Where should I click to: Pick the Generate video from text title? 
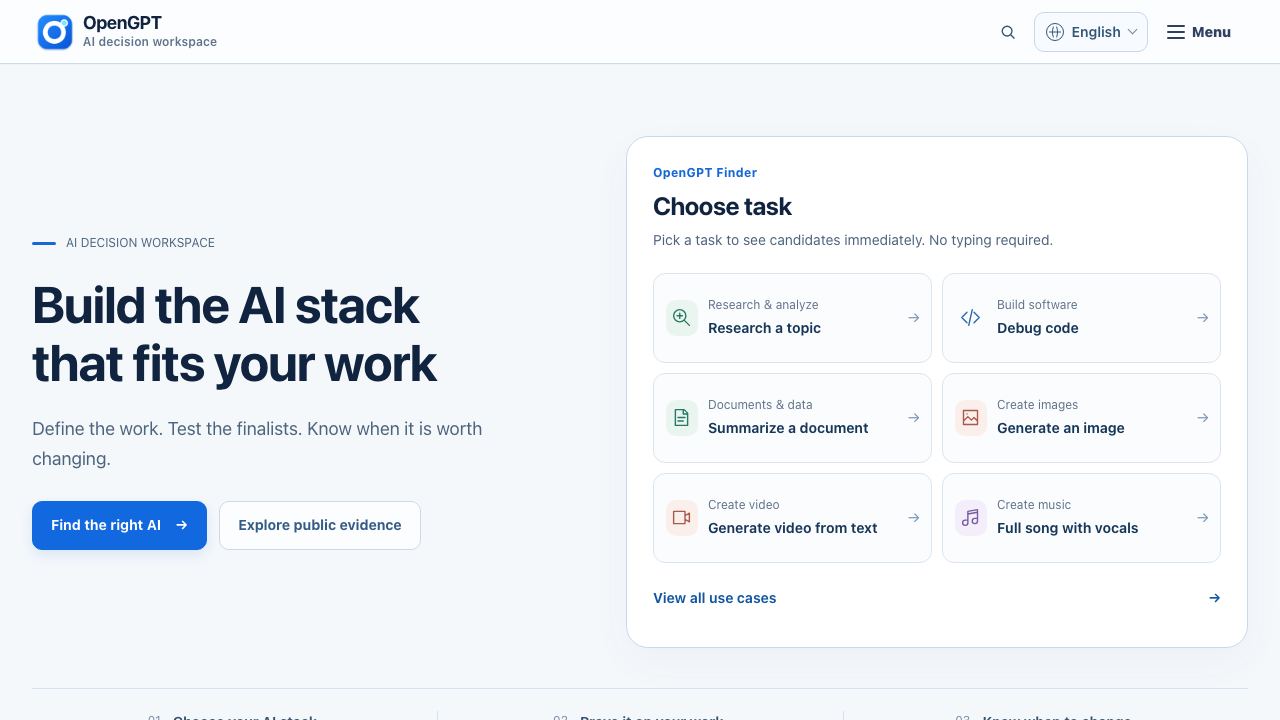pyautogui.click(x=792, y=528)
